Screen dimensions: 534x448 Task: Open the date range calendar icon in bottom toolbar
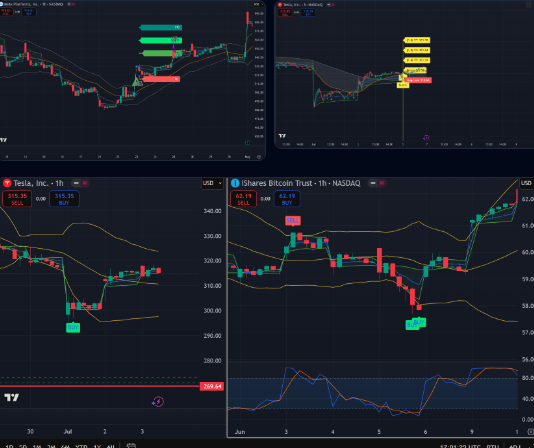131,446
